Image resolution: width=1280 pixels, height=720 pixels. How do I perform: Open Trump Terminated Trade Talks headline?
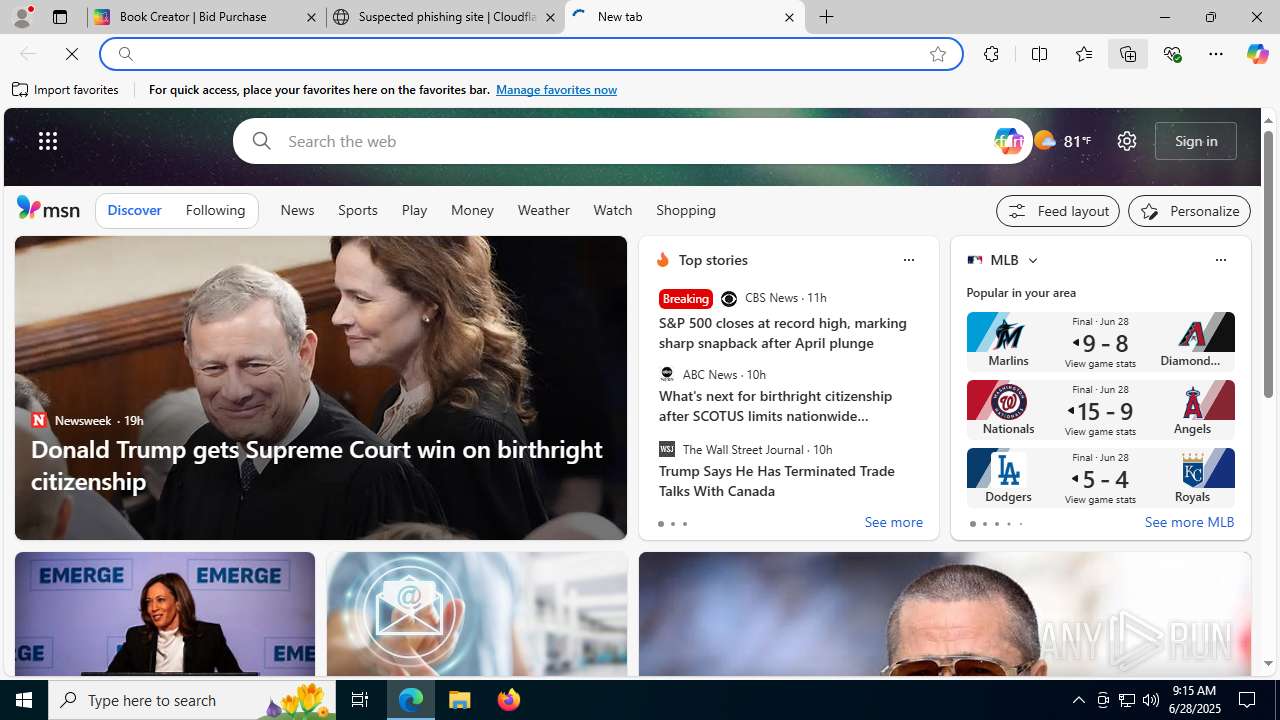[777, 481]
